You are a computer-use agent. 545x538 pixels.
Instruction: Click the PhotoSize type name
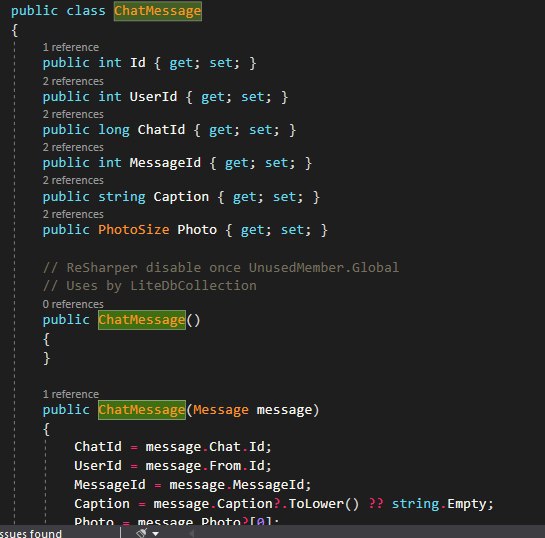(x=133, y=230)
